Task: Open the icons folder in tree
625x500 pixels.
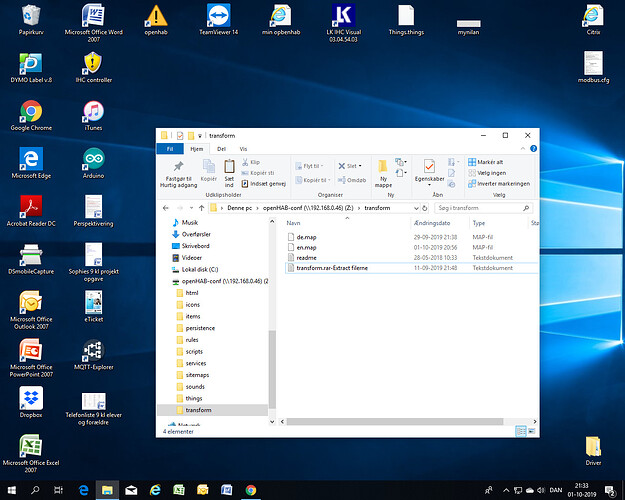Action: [193, 305]
